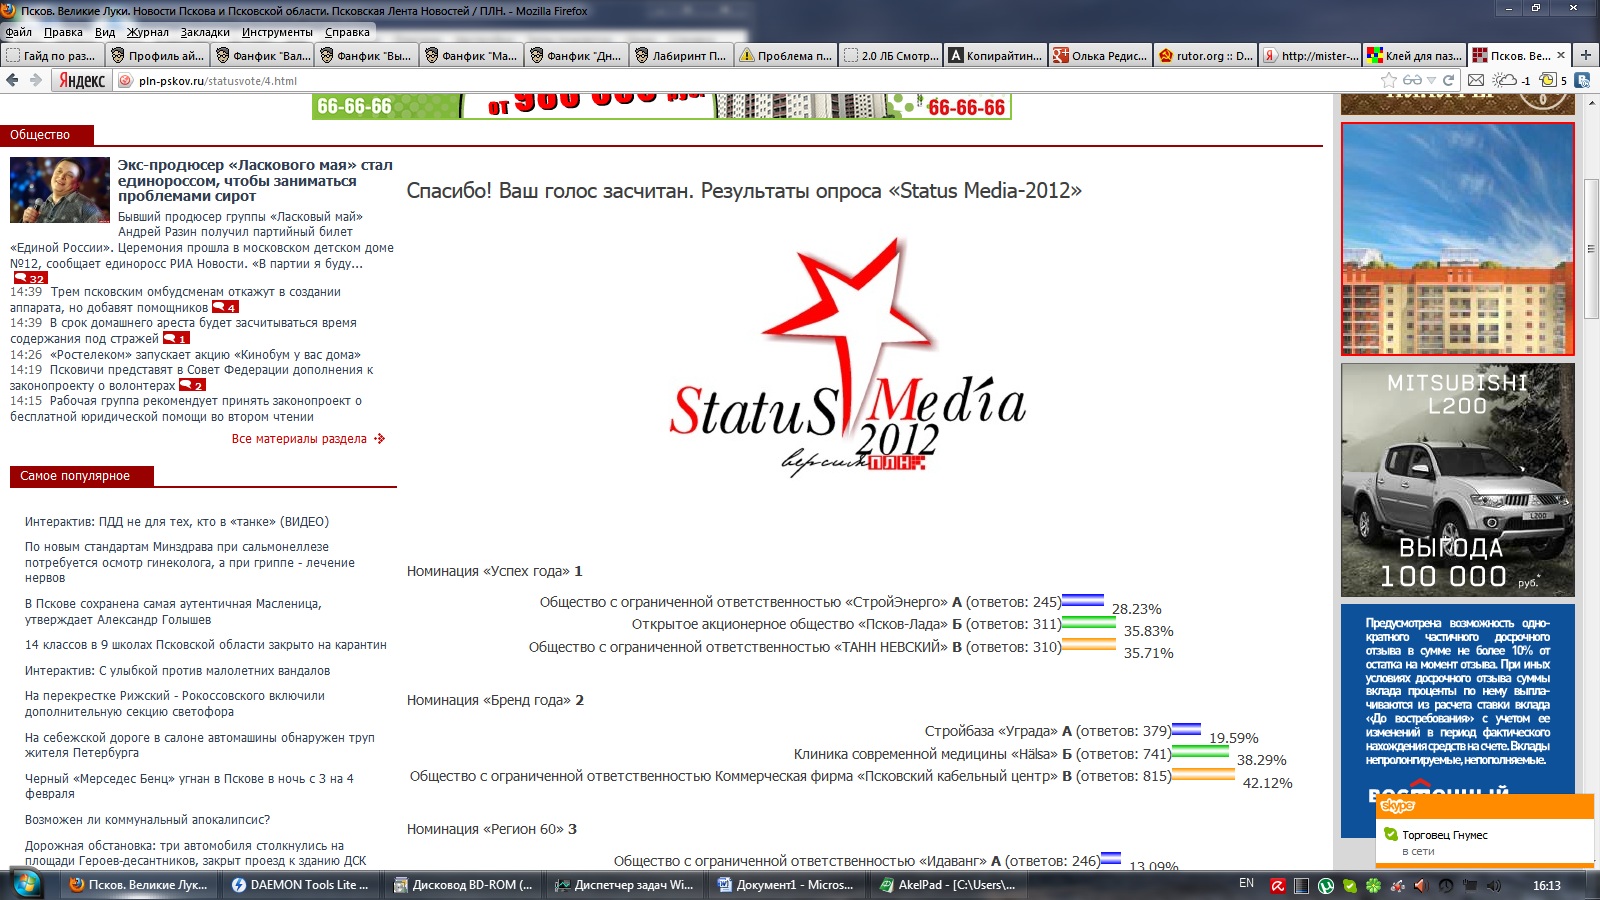1600x900 pixels.
Task: Click the system volume speaker tray icon
Action: tap(1494, 885)
